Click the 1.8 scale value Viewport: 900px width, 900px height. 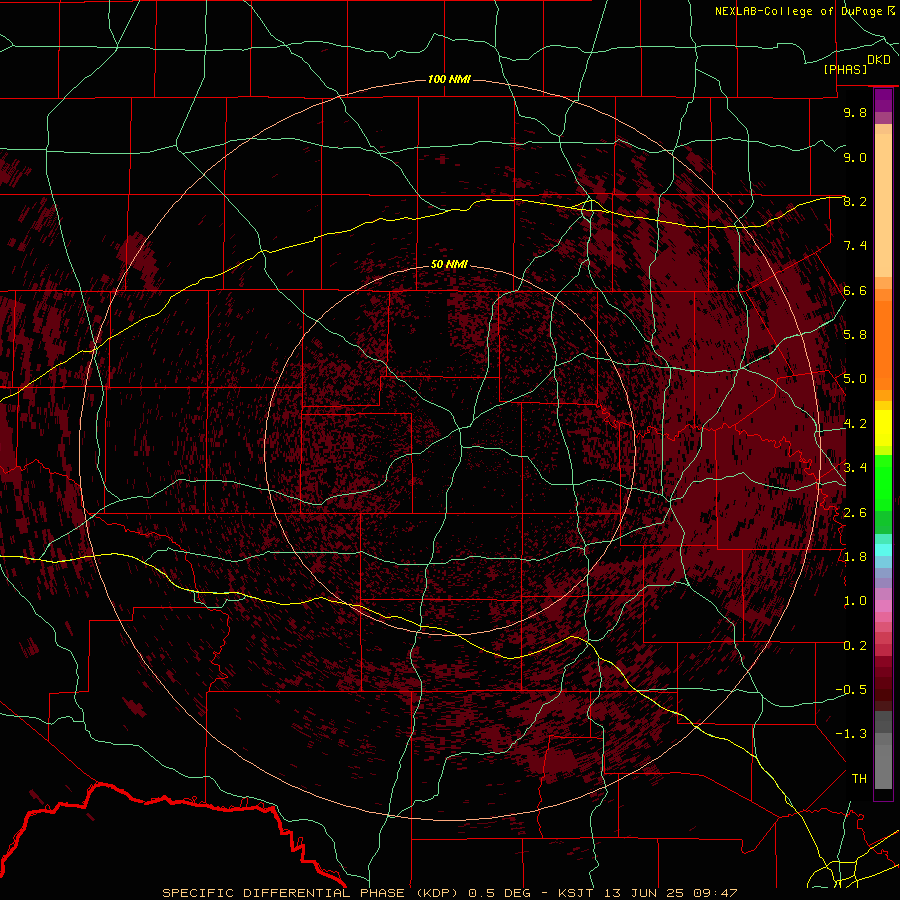(855, 556)
